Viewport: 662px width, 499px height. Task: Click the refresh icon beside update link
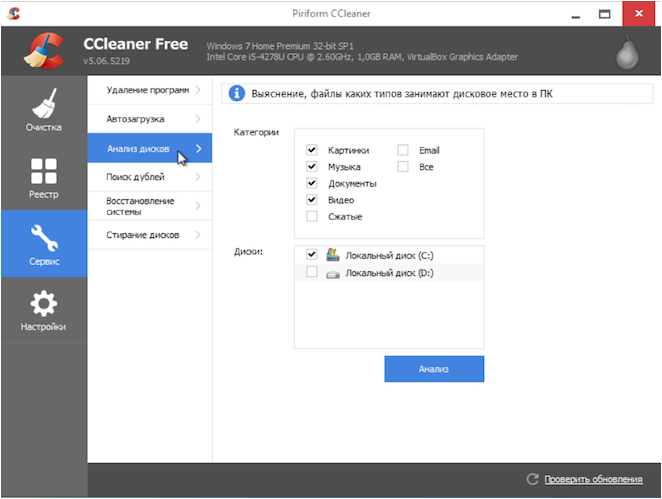[532, 479]
